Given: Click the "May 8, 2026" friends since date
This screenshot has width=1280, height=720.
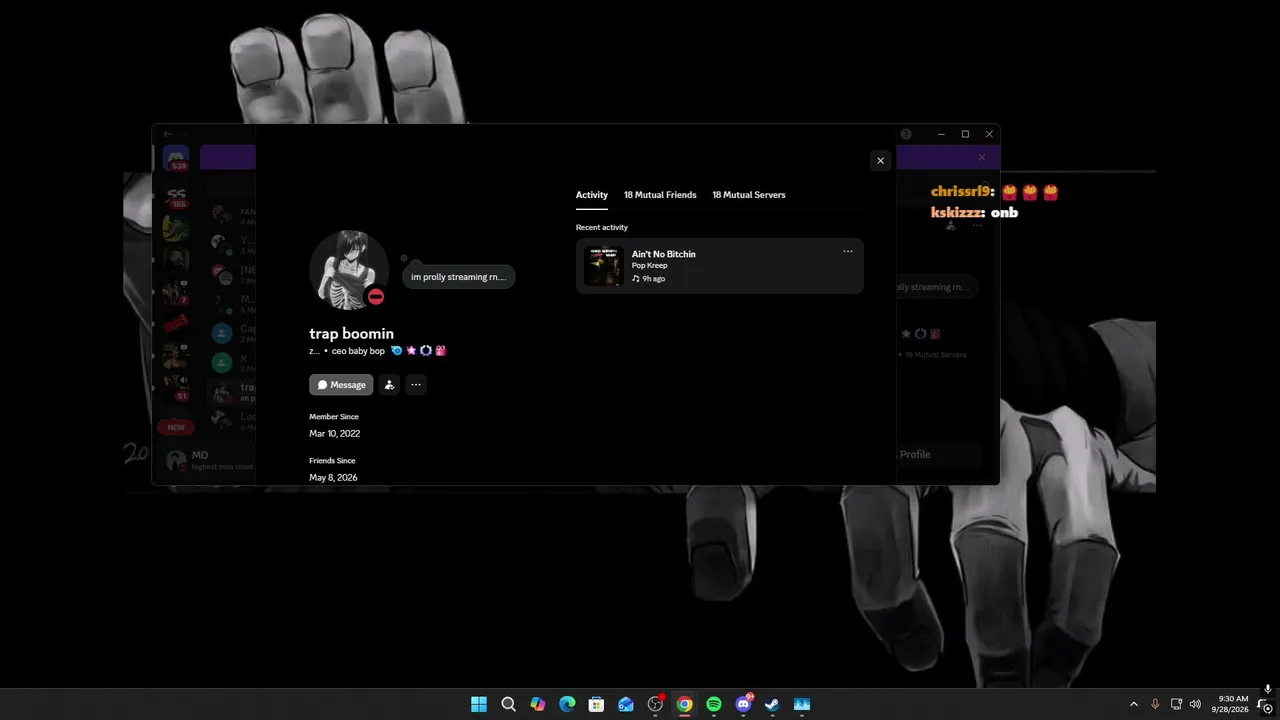Looking at the screenshot, I should (x=333, y=478).
